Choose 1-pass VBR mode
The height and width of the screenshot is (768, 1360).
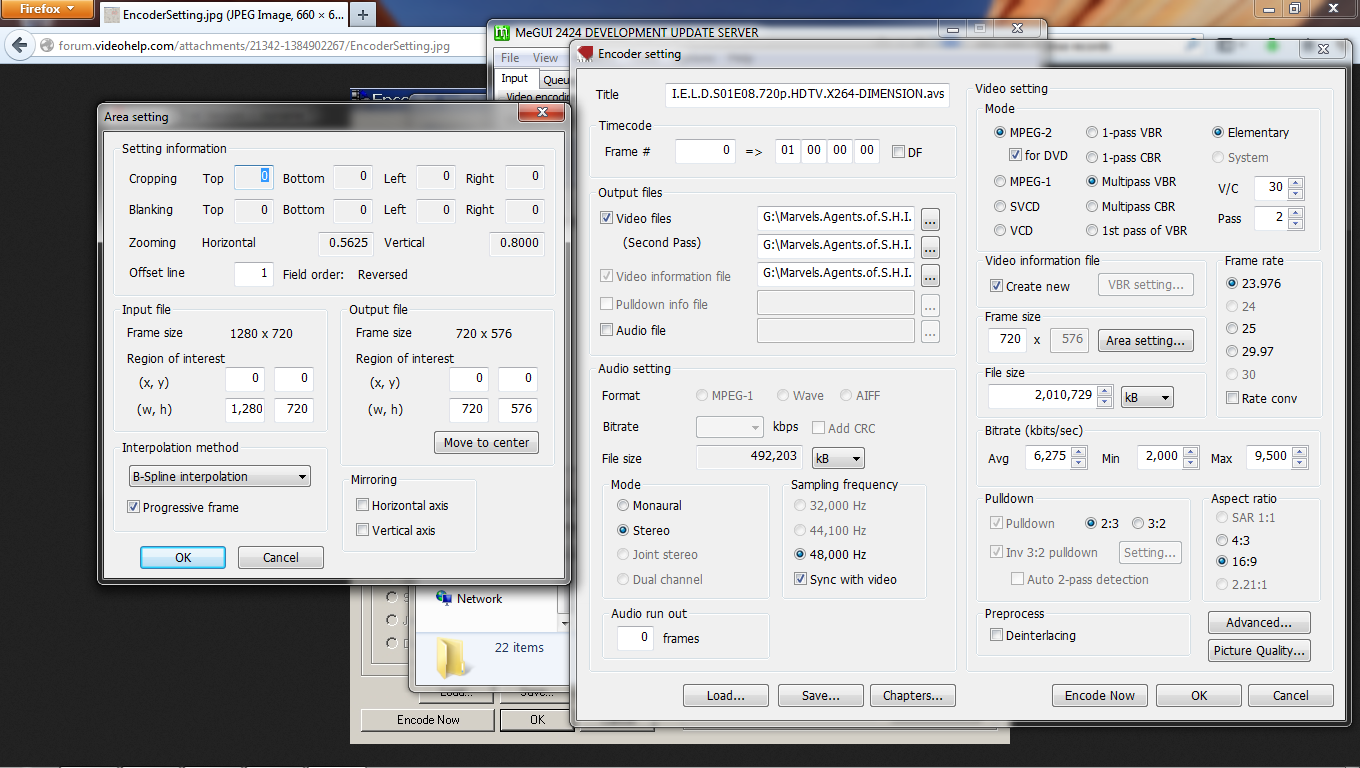pos(1093,132)
